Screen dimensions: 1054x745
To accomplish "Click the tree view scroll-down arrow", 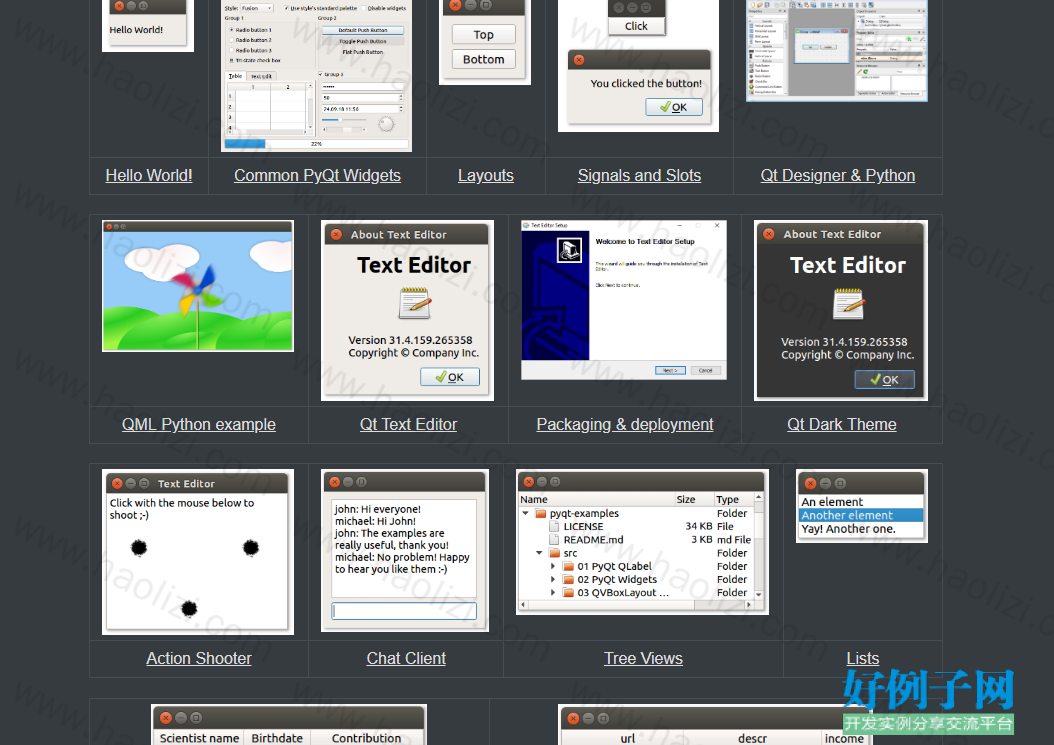I will click(759, 594).
